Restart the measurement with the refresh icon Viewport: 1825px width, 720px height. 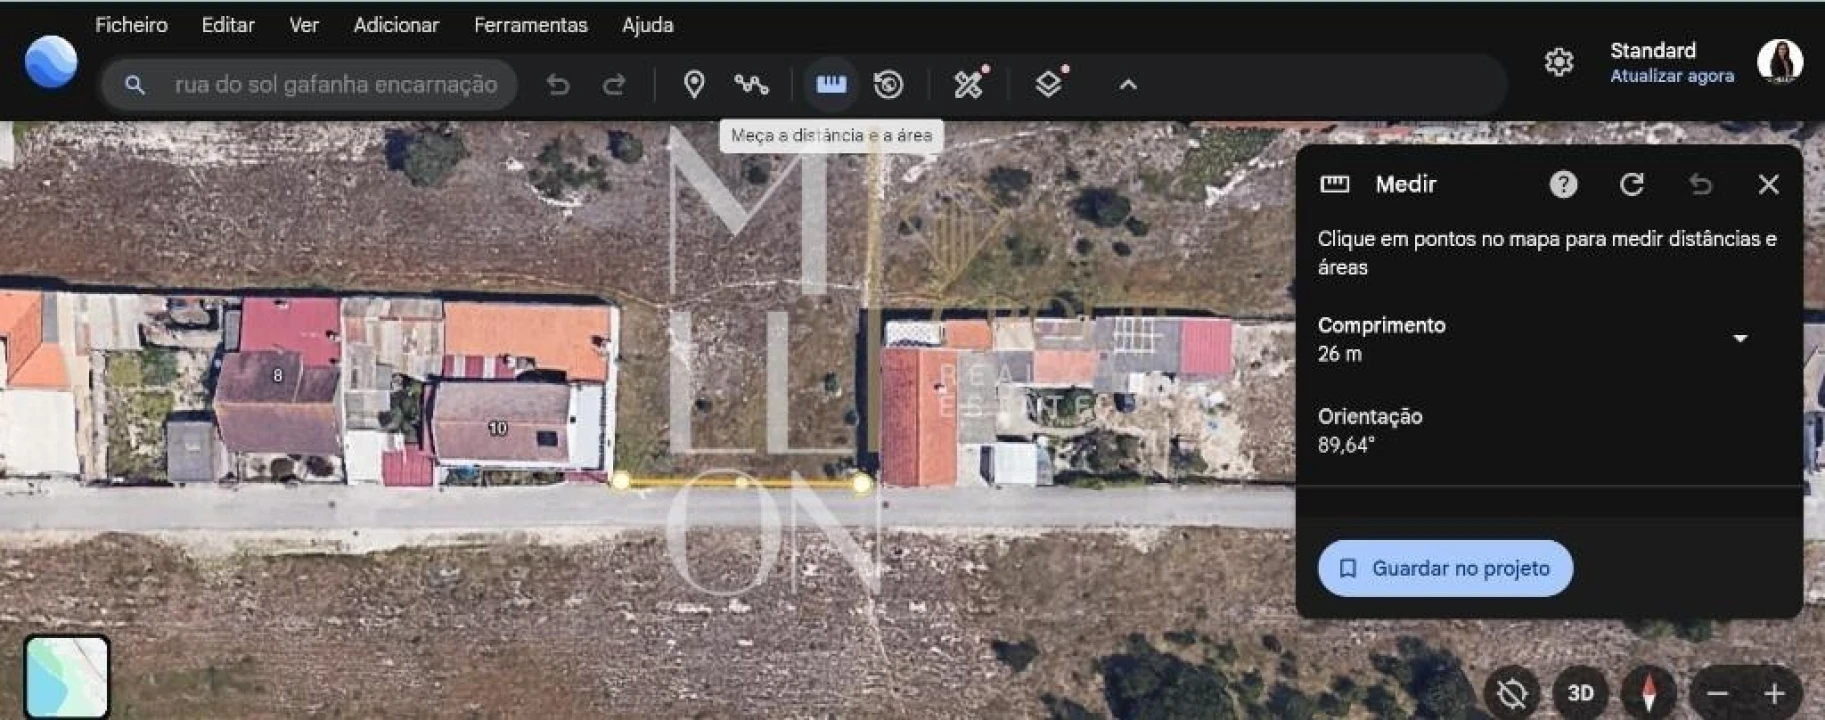[x=1632, y=184]
